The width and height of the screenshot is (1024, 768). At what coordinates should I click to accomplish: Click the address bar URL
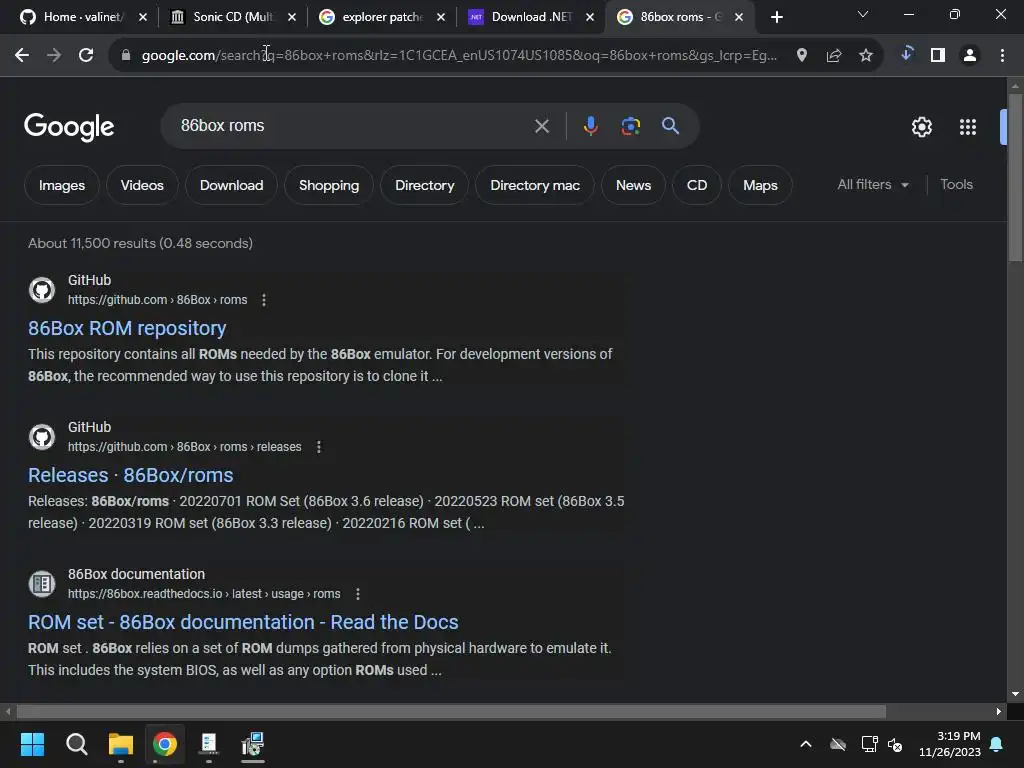(459, 56)
